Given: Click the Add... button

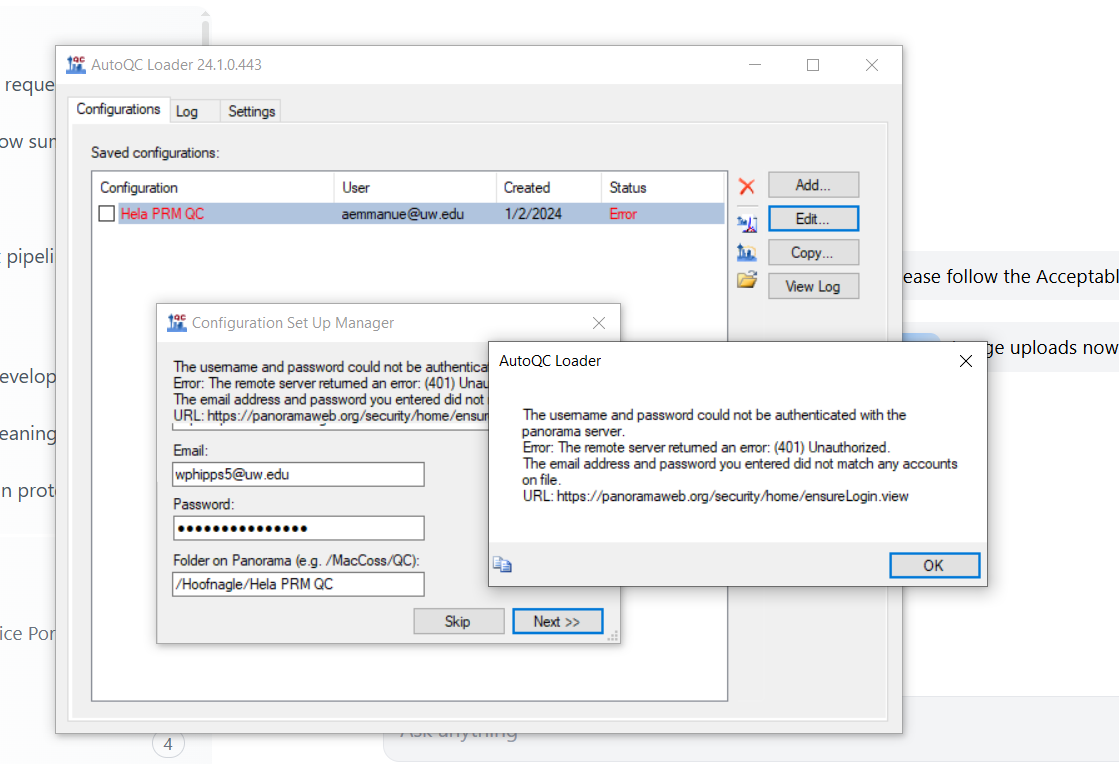Looking at the screenshot, I should [x=814, y=185].
